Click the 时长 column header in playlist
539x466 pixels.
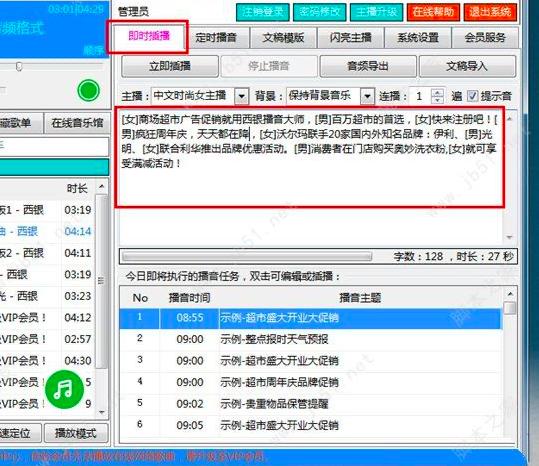pos(77,188)
